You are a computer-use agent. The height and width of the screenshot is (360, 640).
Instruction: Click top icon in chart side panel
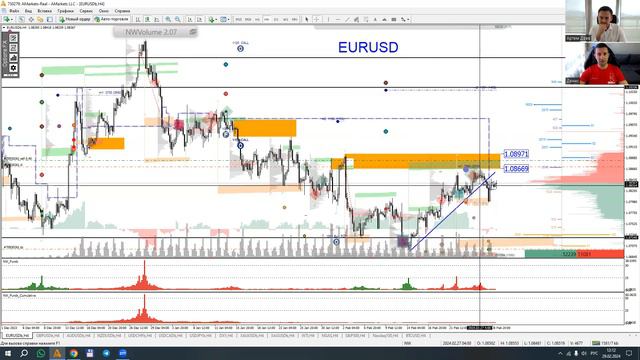(13, 38)
